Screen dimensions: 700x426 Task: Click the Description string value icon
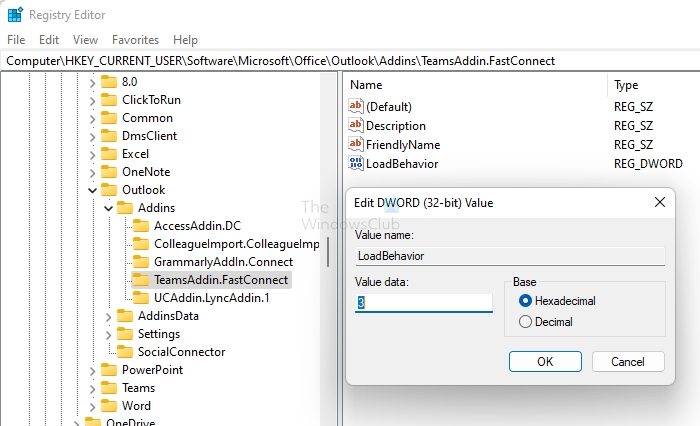point(356,126)
